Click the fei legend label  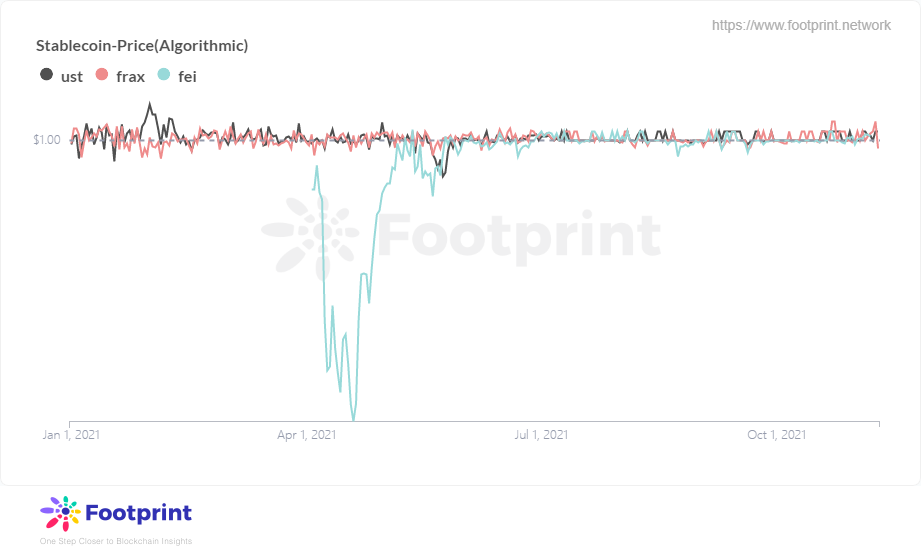pyautogui.click(x=187, y=77)
